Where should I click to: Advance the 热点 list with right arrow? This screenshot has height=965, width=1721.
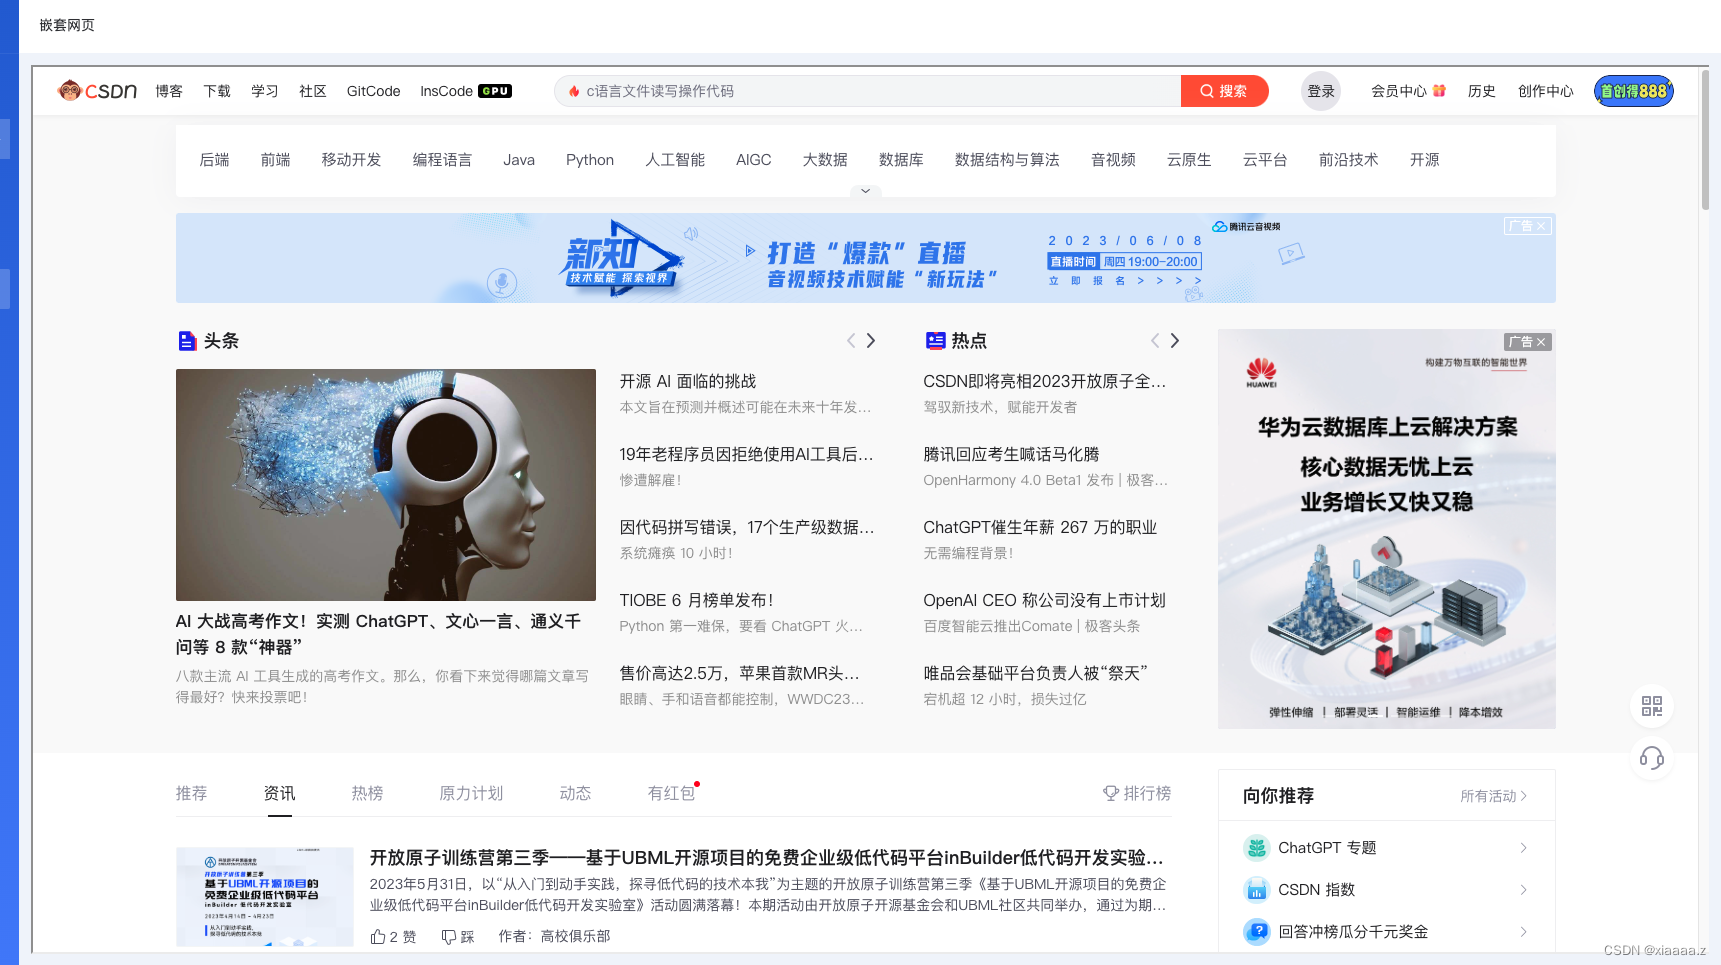(x=1175, y=340)
